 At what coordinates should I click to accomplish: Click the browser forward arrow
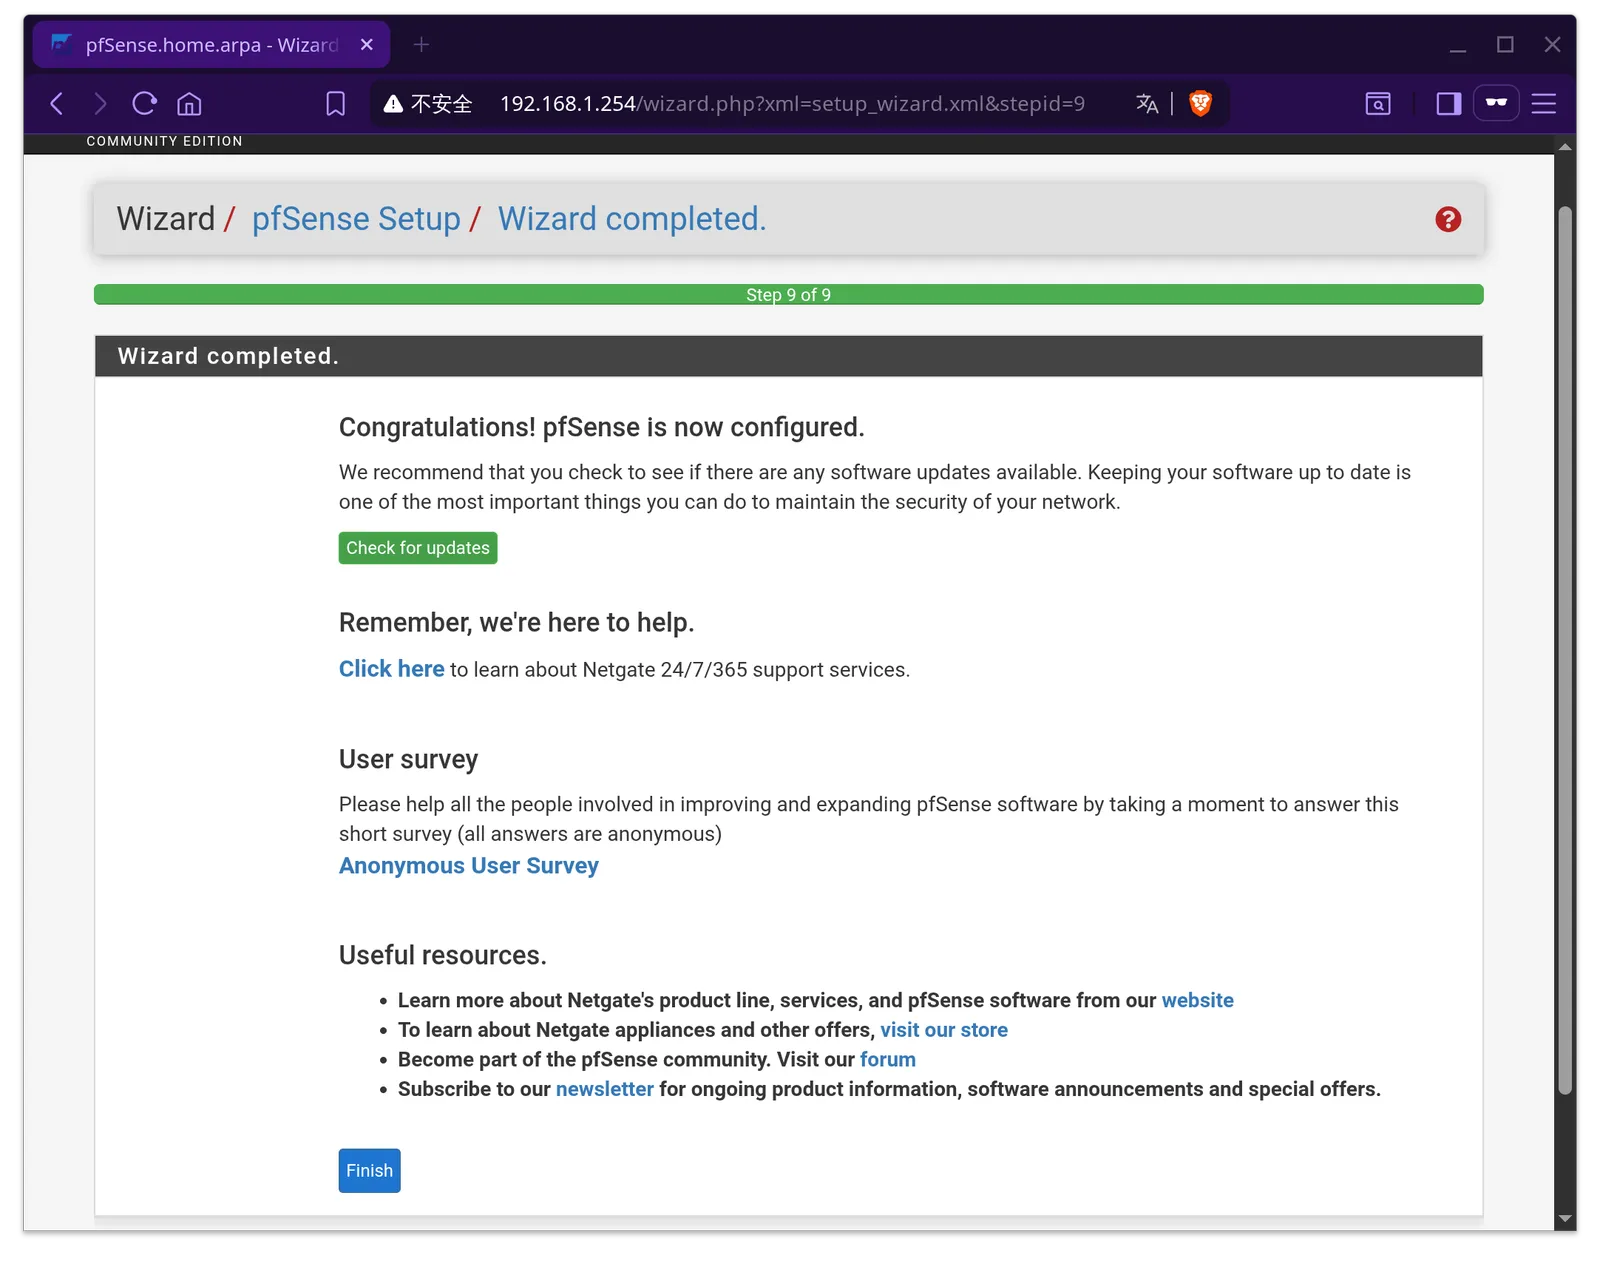pyautogui.click(x=100, y=103)
